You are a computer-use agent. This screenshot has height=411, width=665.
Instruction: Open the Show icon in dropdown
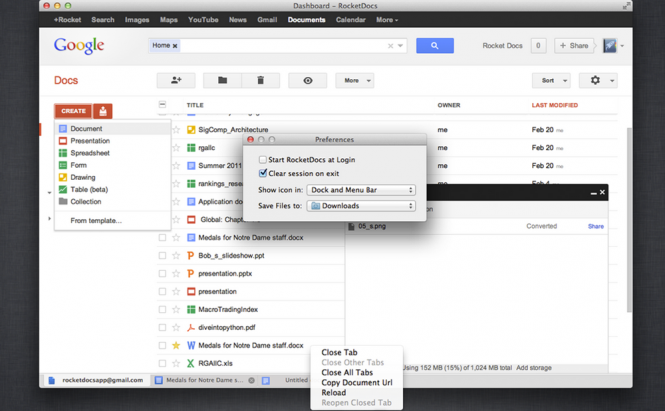pos(361,190)
